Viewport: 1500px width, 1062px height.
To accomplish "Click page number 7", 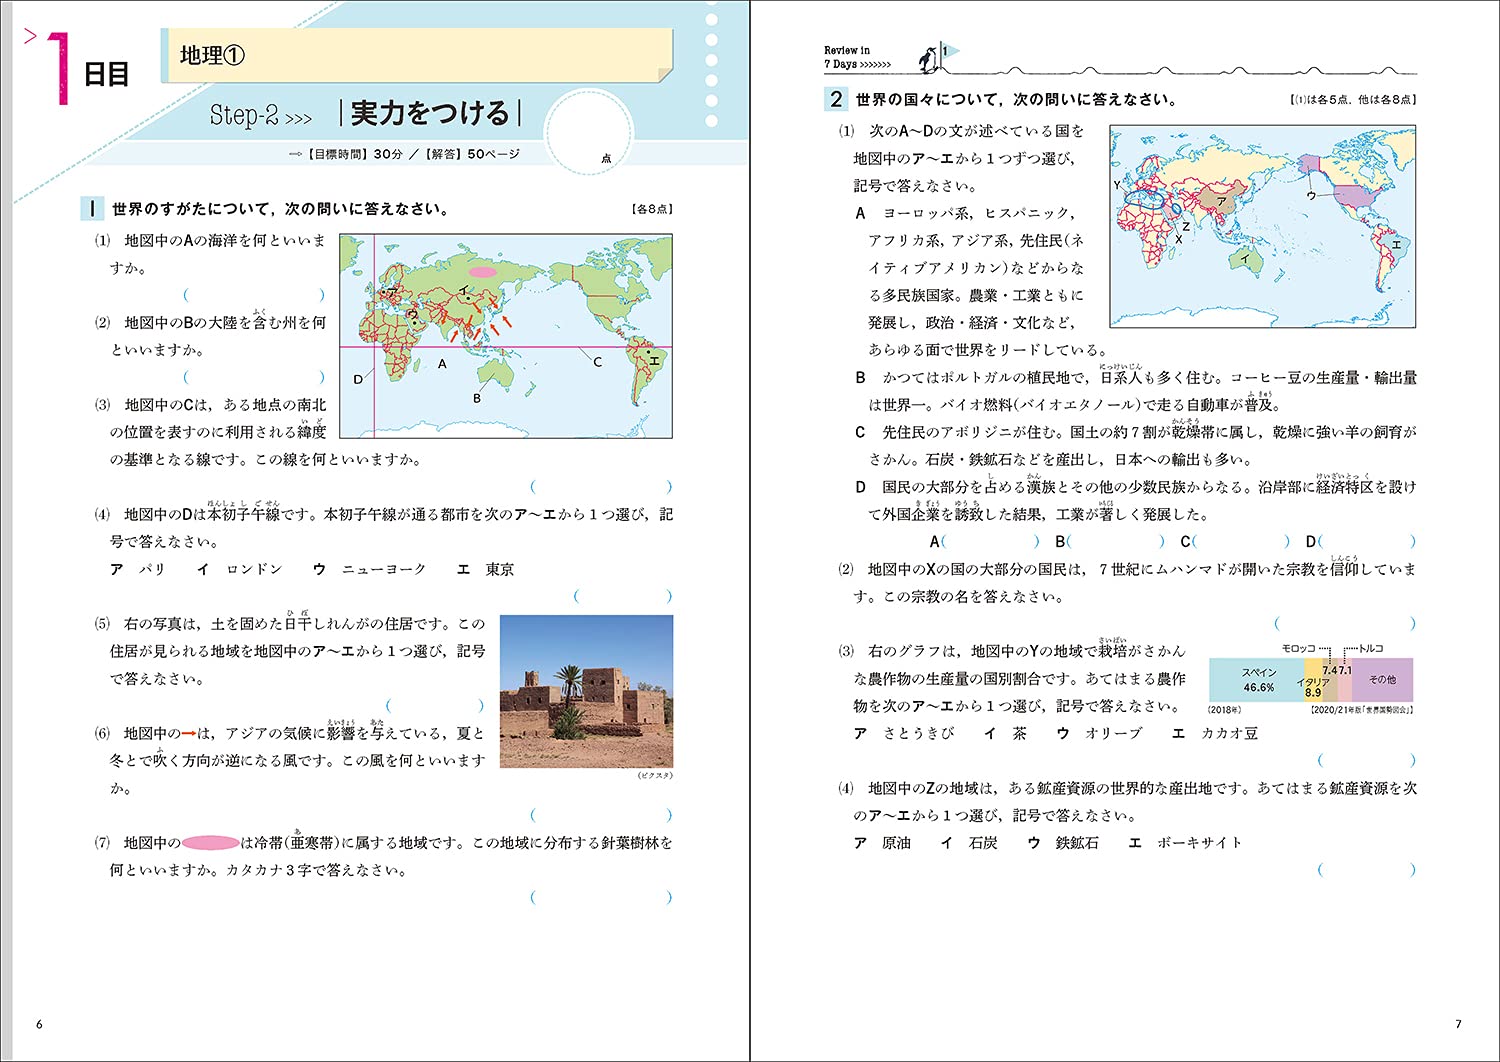I will pyautogui.click(x=1458, y=1024).
